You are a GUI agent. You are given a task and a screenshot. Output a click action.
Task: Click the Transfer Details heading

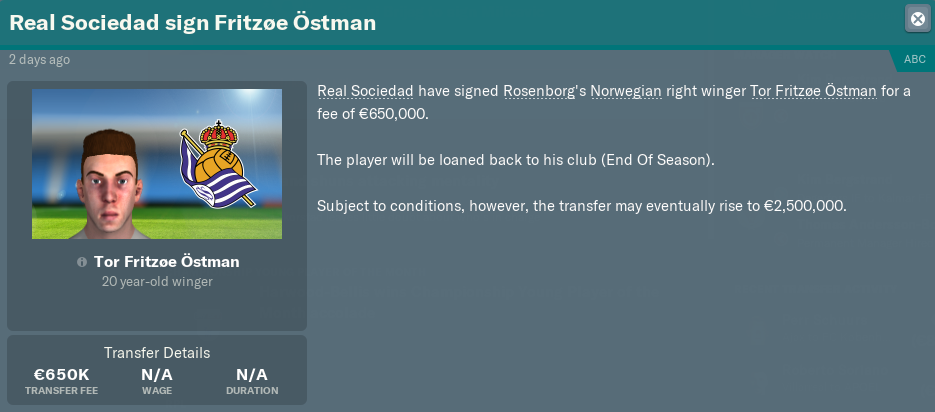coord(157,352)
